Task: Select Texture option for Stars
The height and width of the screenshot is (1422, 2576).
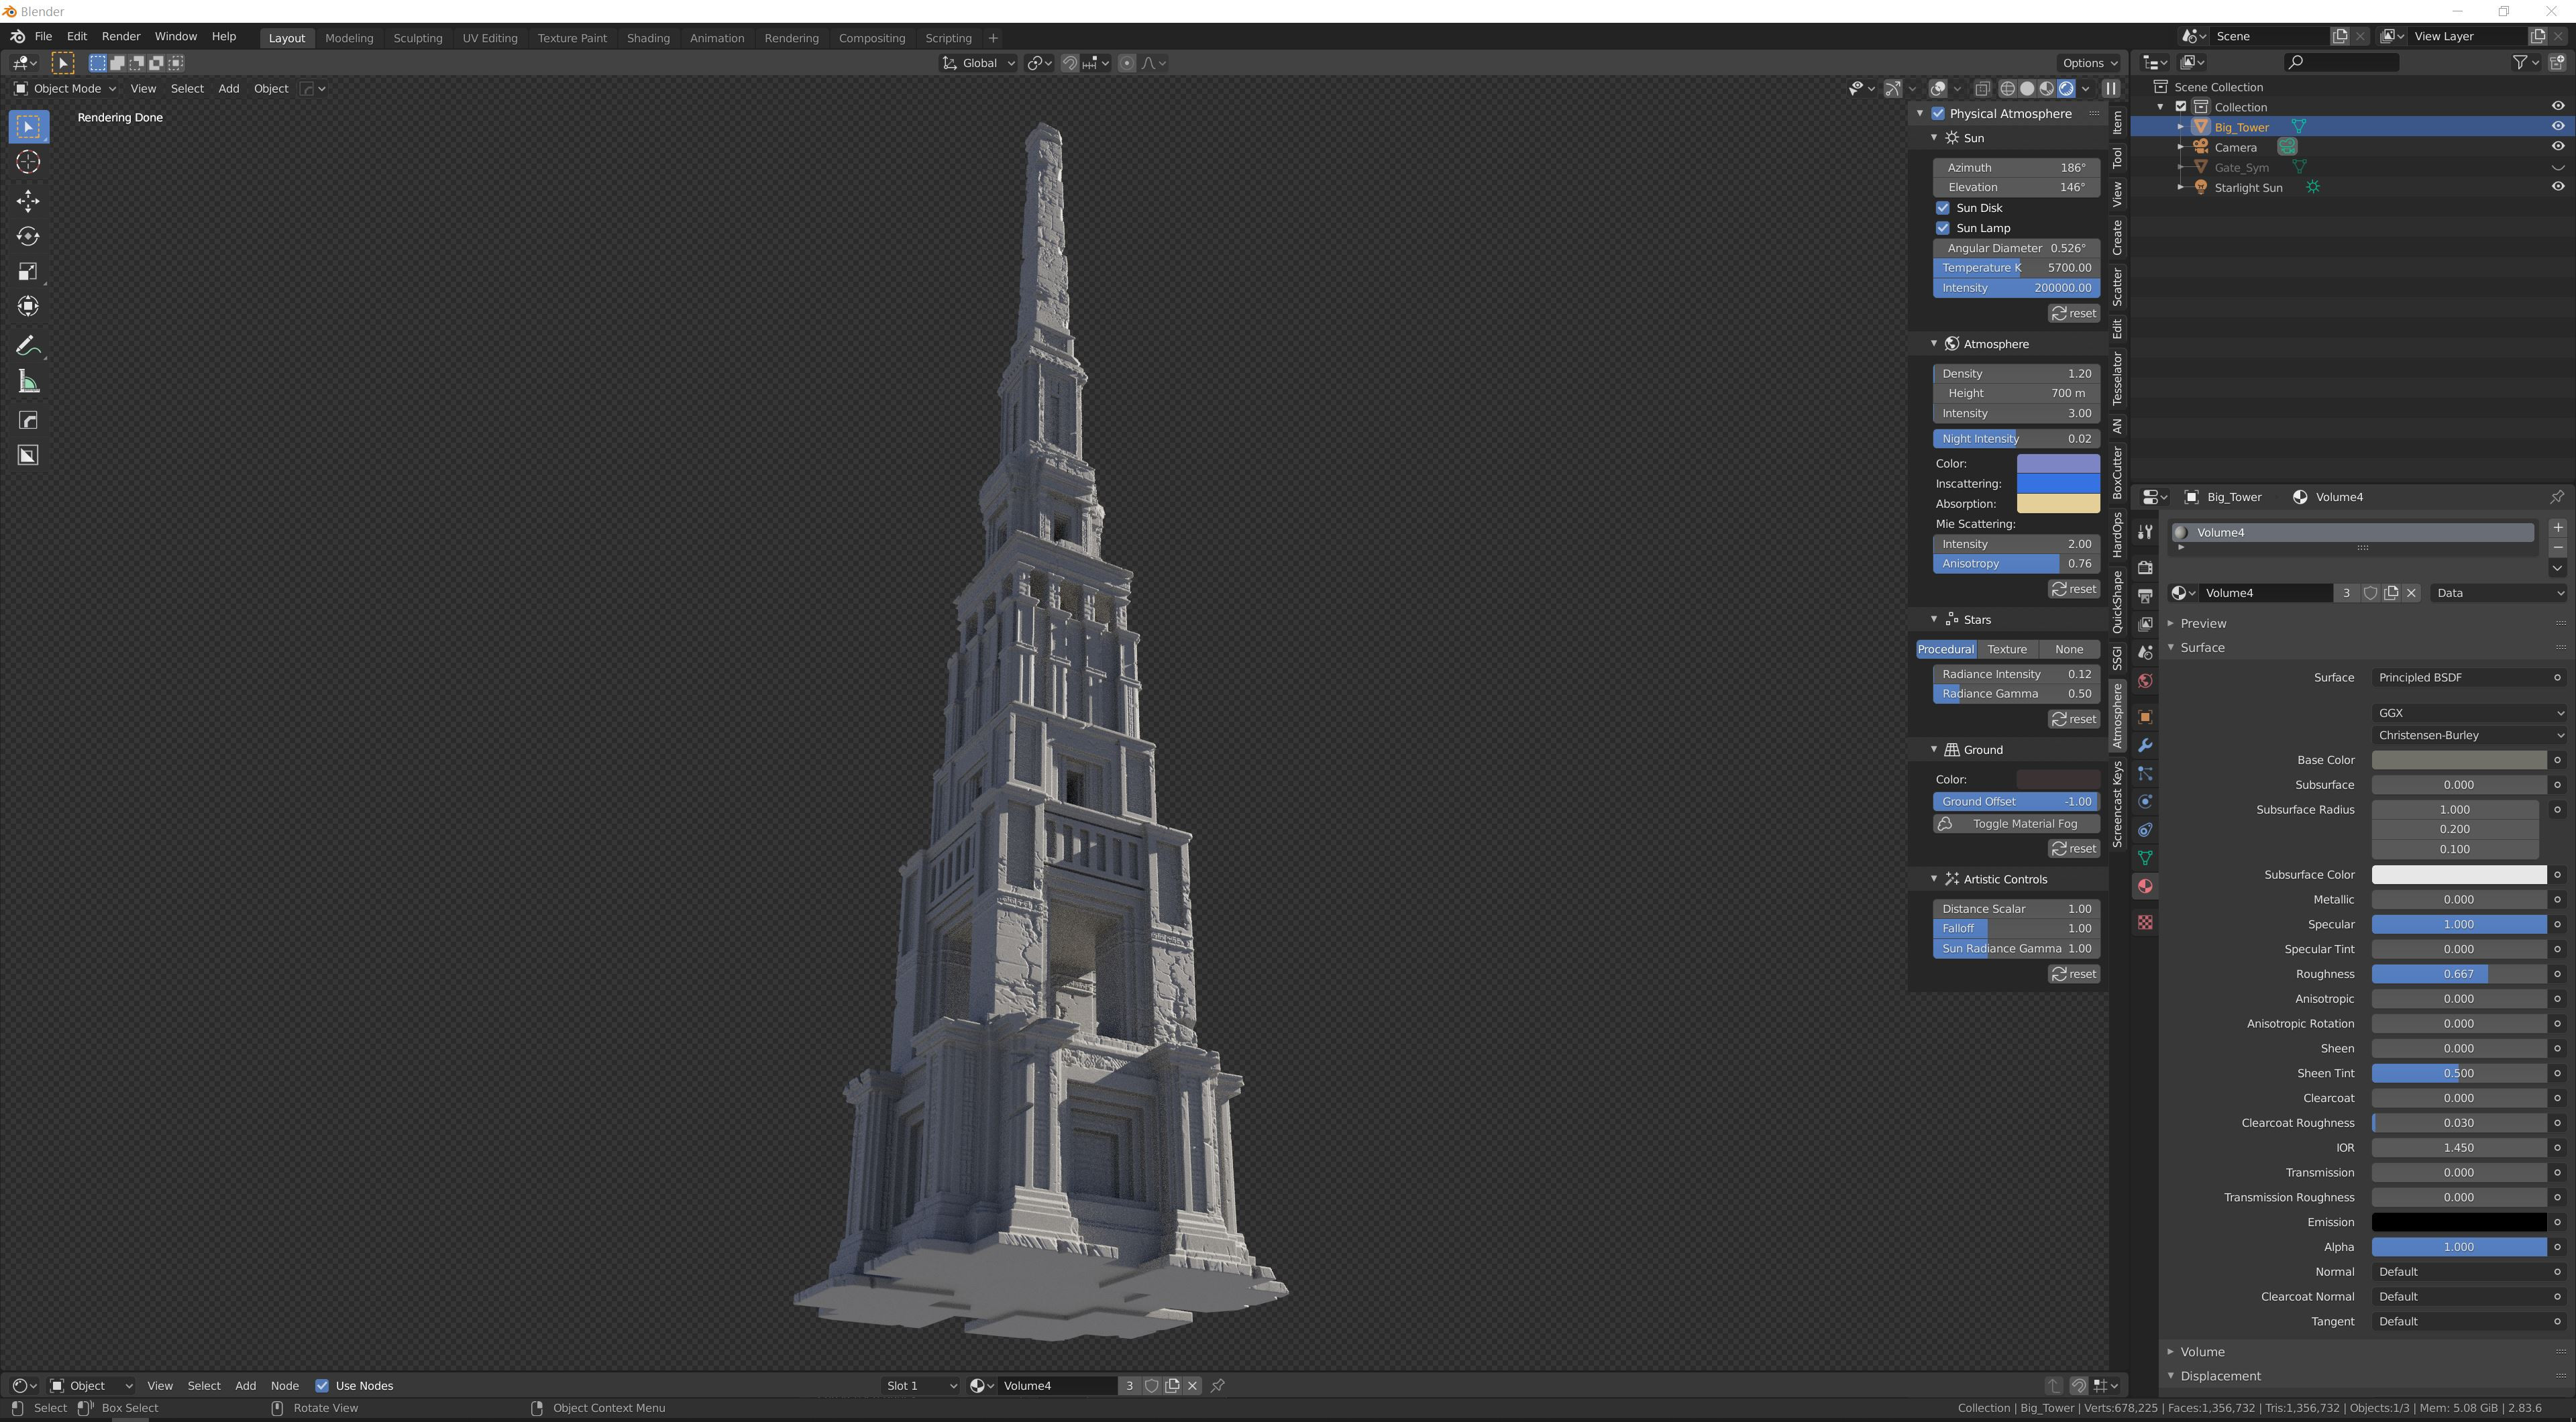Action: click(x=2006, y=649)
